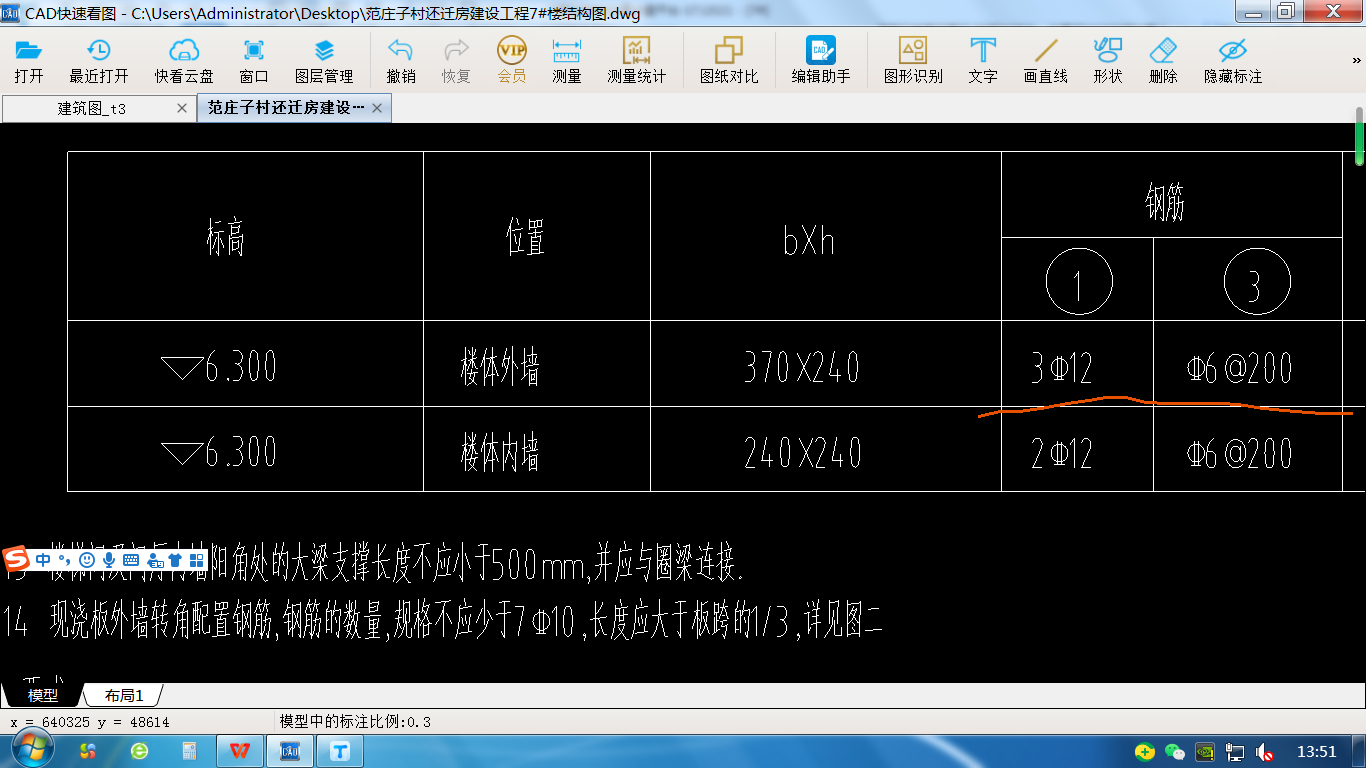Activate Sogou voice input microphone
The height and width of the screenshot is (768, 1366).
109,559
